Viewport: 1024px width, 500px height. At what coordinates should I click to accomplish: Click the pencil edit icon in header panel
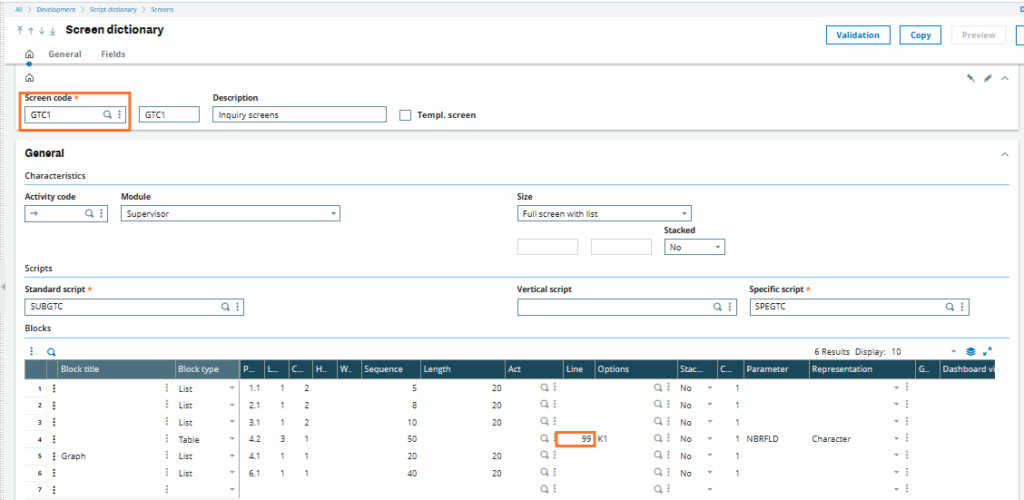point(987,78)
